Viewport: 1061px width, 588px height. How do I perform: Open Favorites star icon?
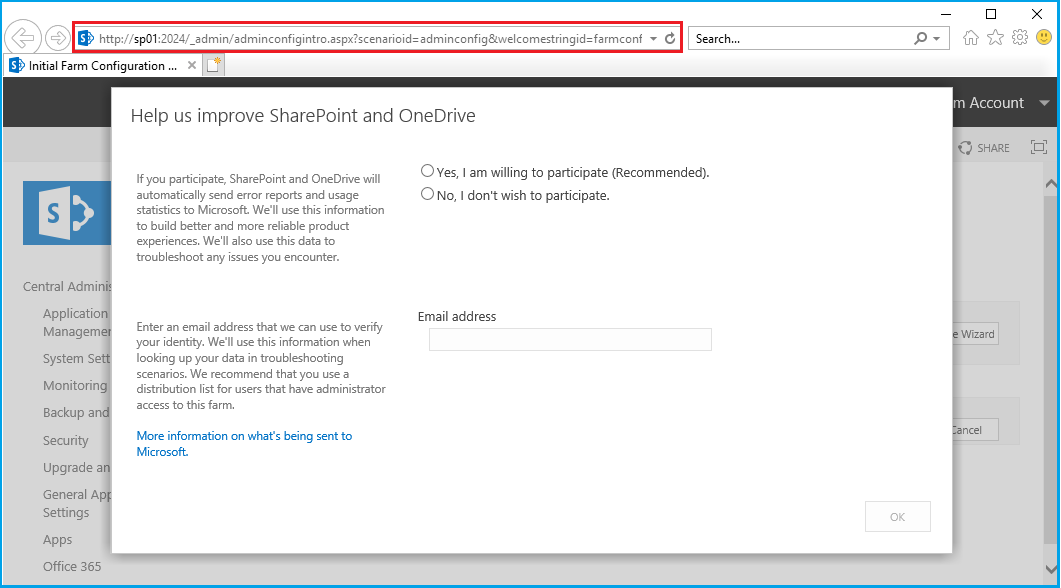coord(995,38)
